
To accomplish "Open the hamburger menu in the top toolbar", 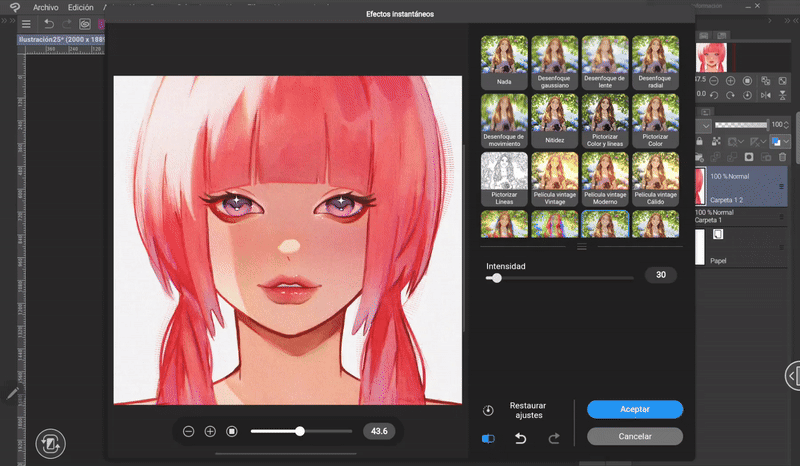I will (x=26, y=23).
